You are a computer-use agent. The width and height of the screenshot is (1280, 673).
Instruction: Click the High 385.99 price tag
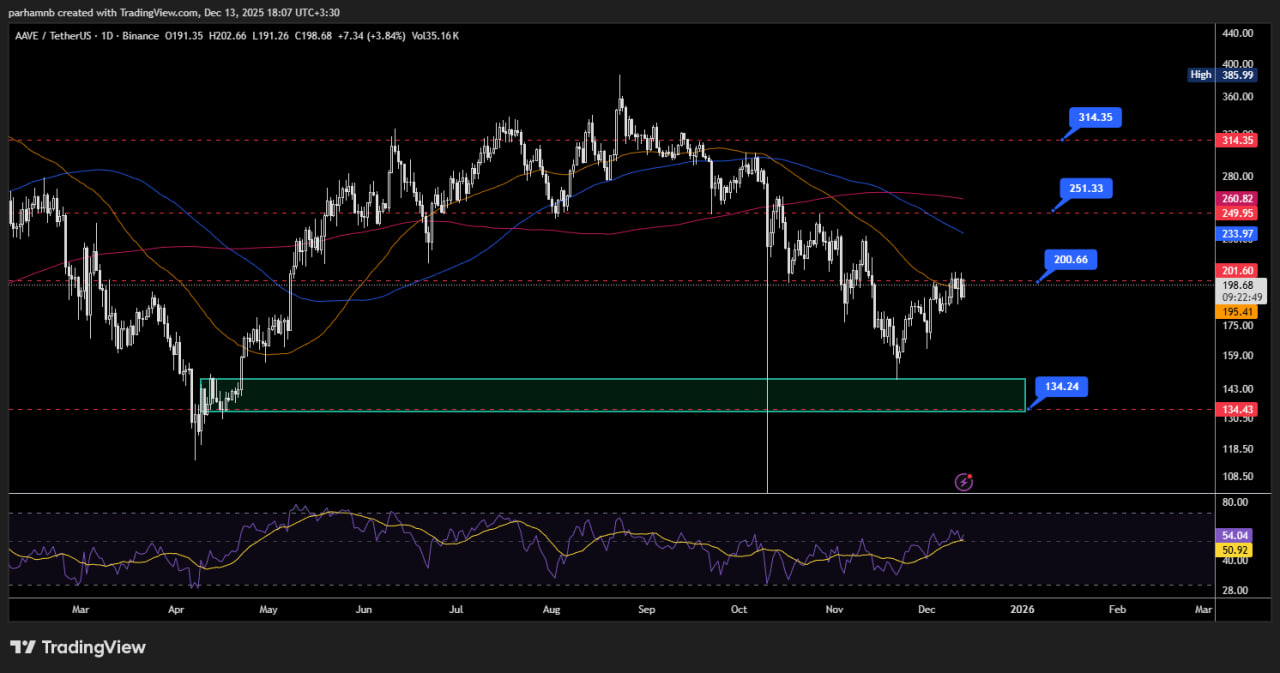point(1221,75)
